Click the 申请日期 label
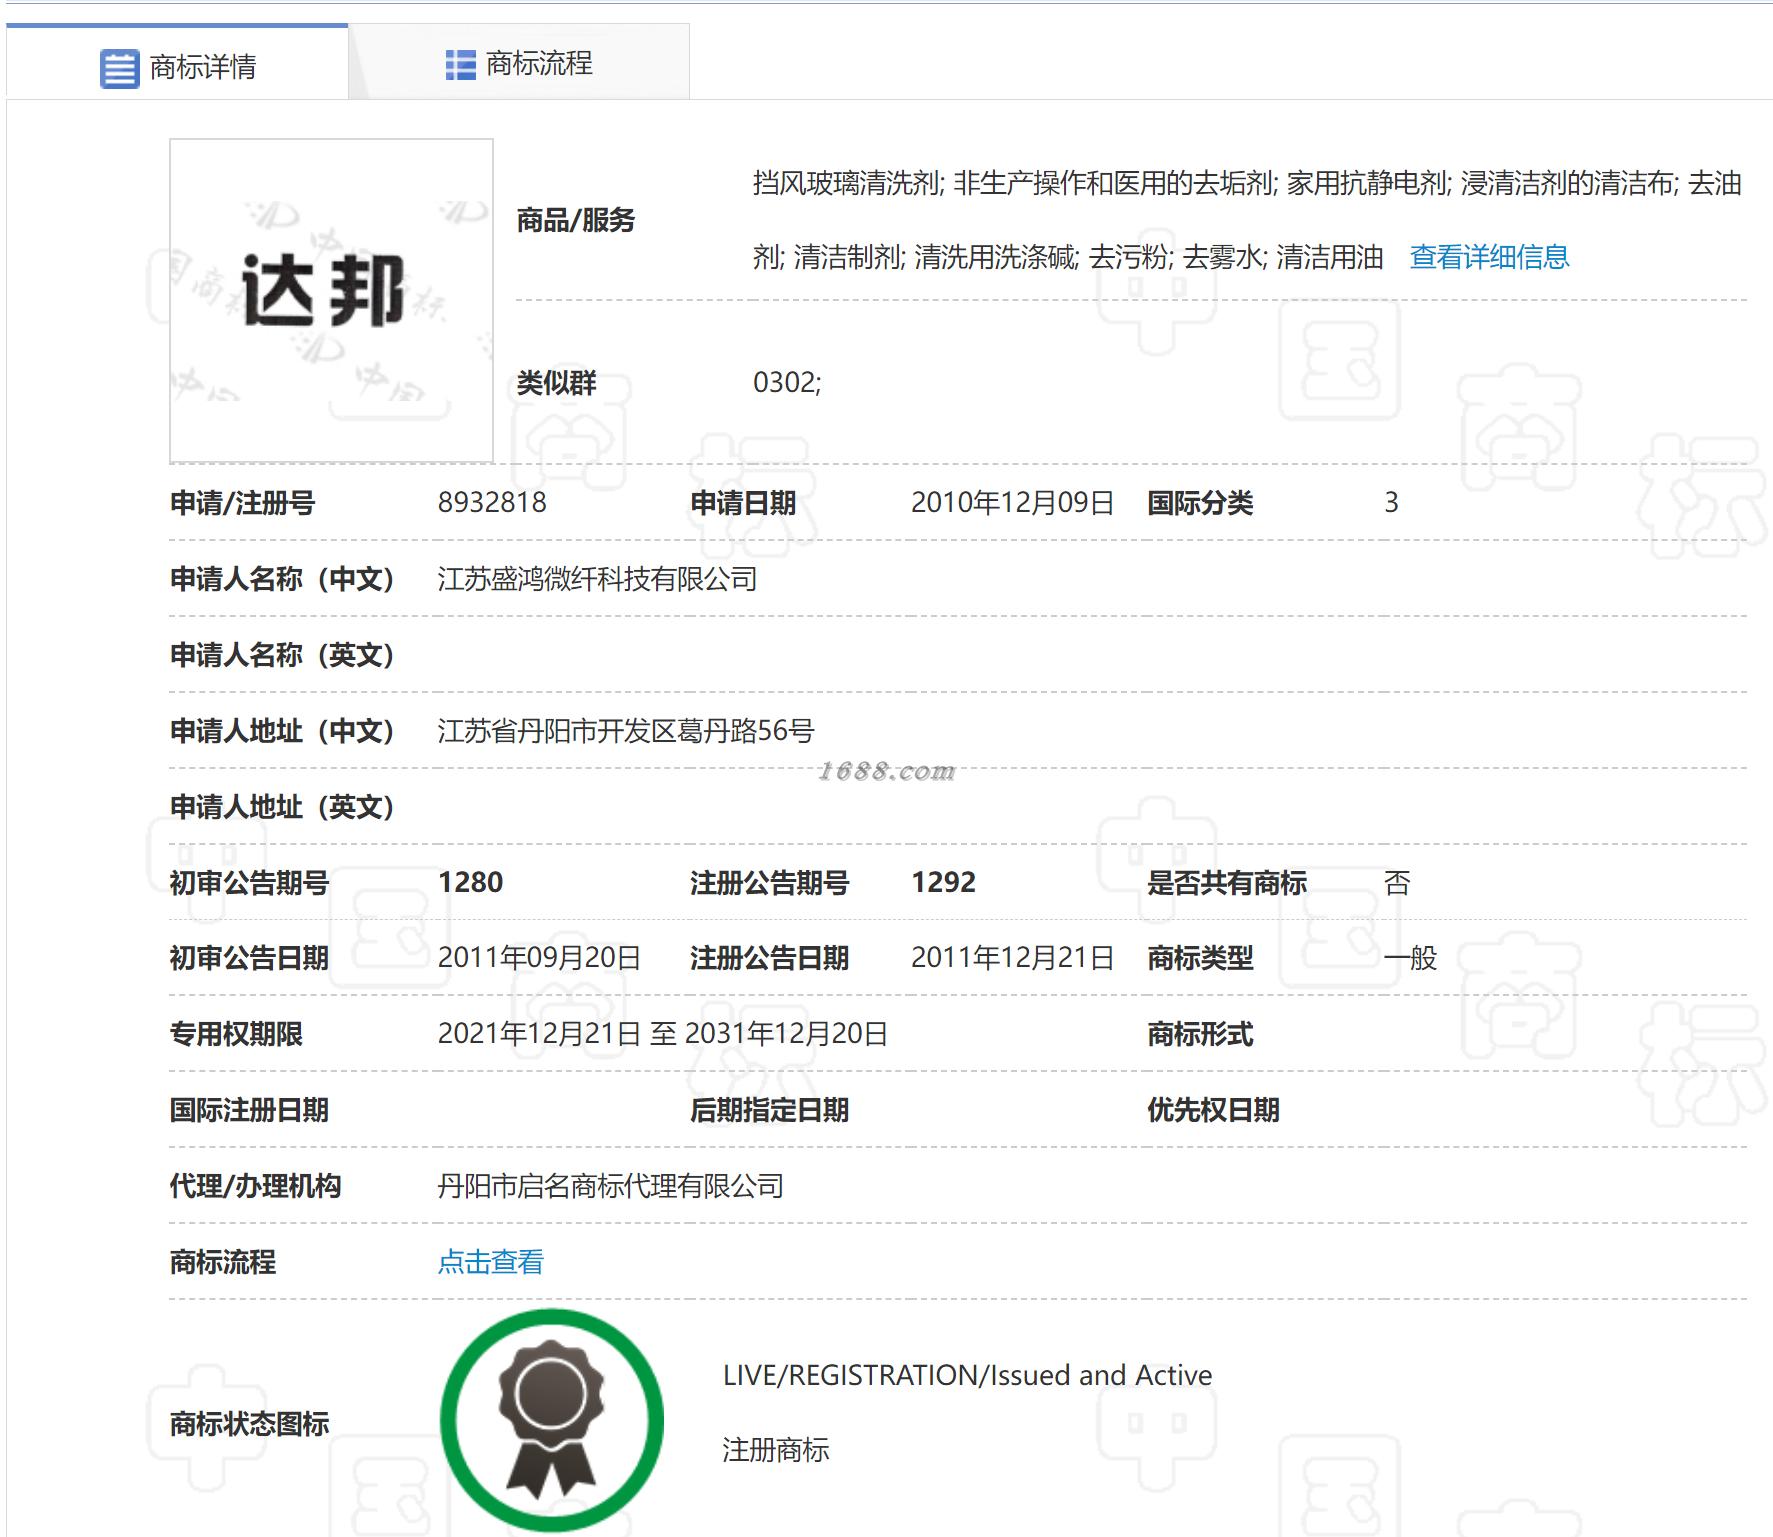The height and width of the screenshot is (1537, 1773). (743, 502)
